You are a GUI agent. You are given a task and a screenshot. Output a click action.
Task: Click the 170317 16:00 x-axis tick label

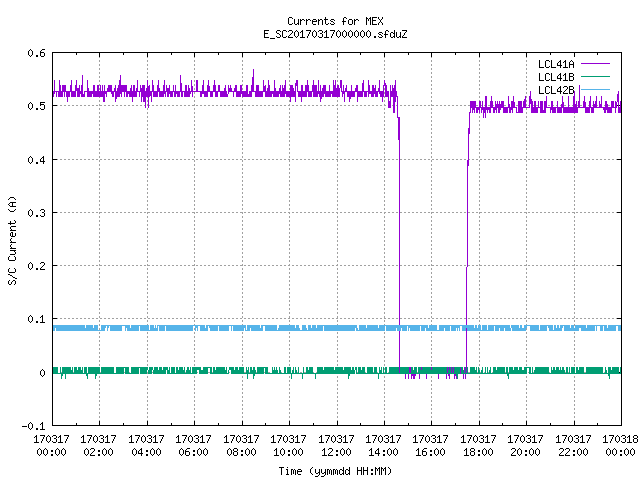click(x=431, y=445)
